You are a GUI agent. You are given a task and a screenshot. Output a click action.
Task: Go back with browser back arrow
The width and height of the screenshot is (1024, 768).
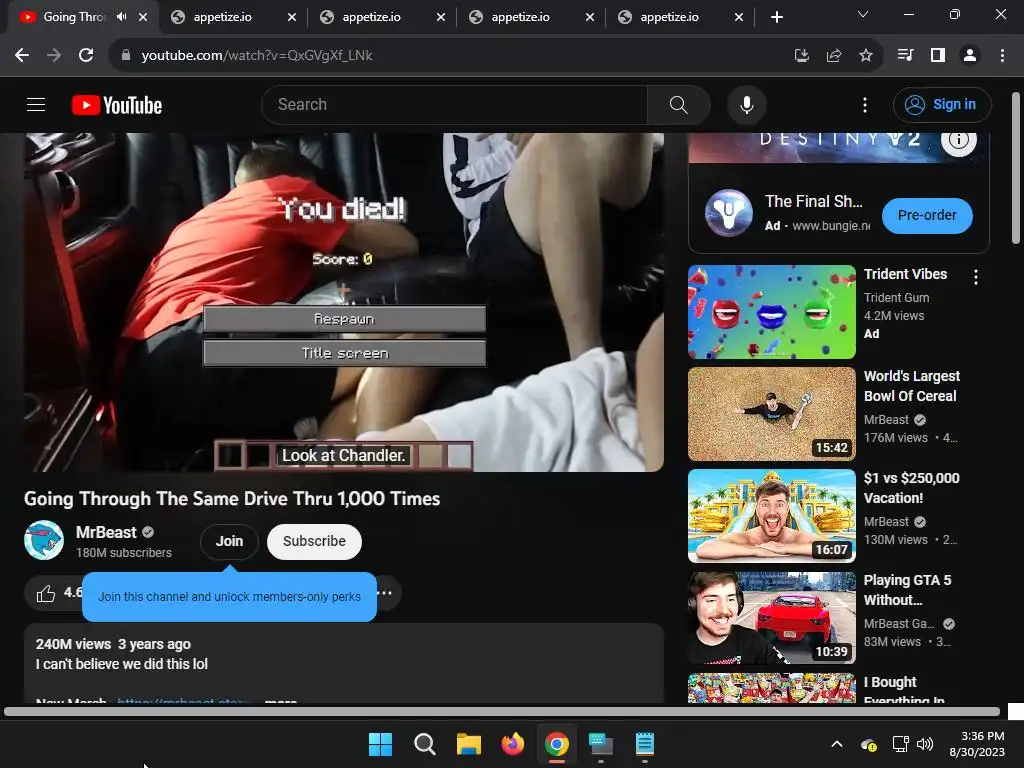point(22,56)
